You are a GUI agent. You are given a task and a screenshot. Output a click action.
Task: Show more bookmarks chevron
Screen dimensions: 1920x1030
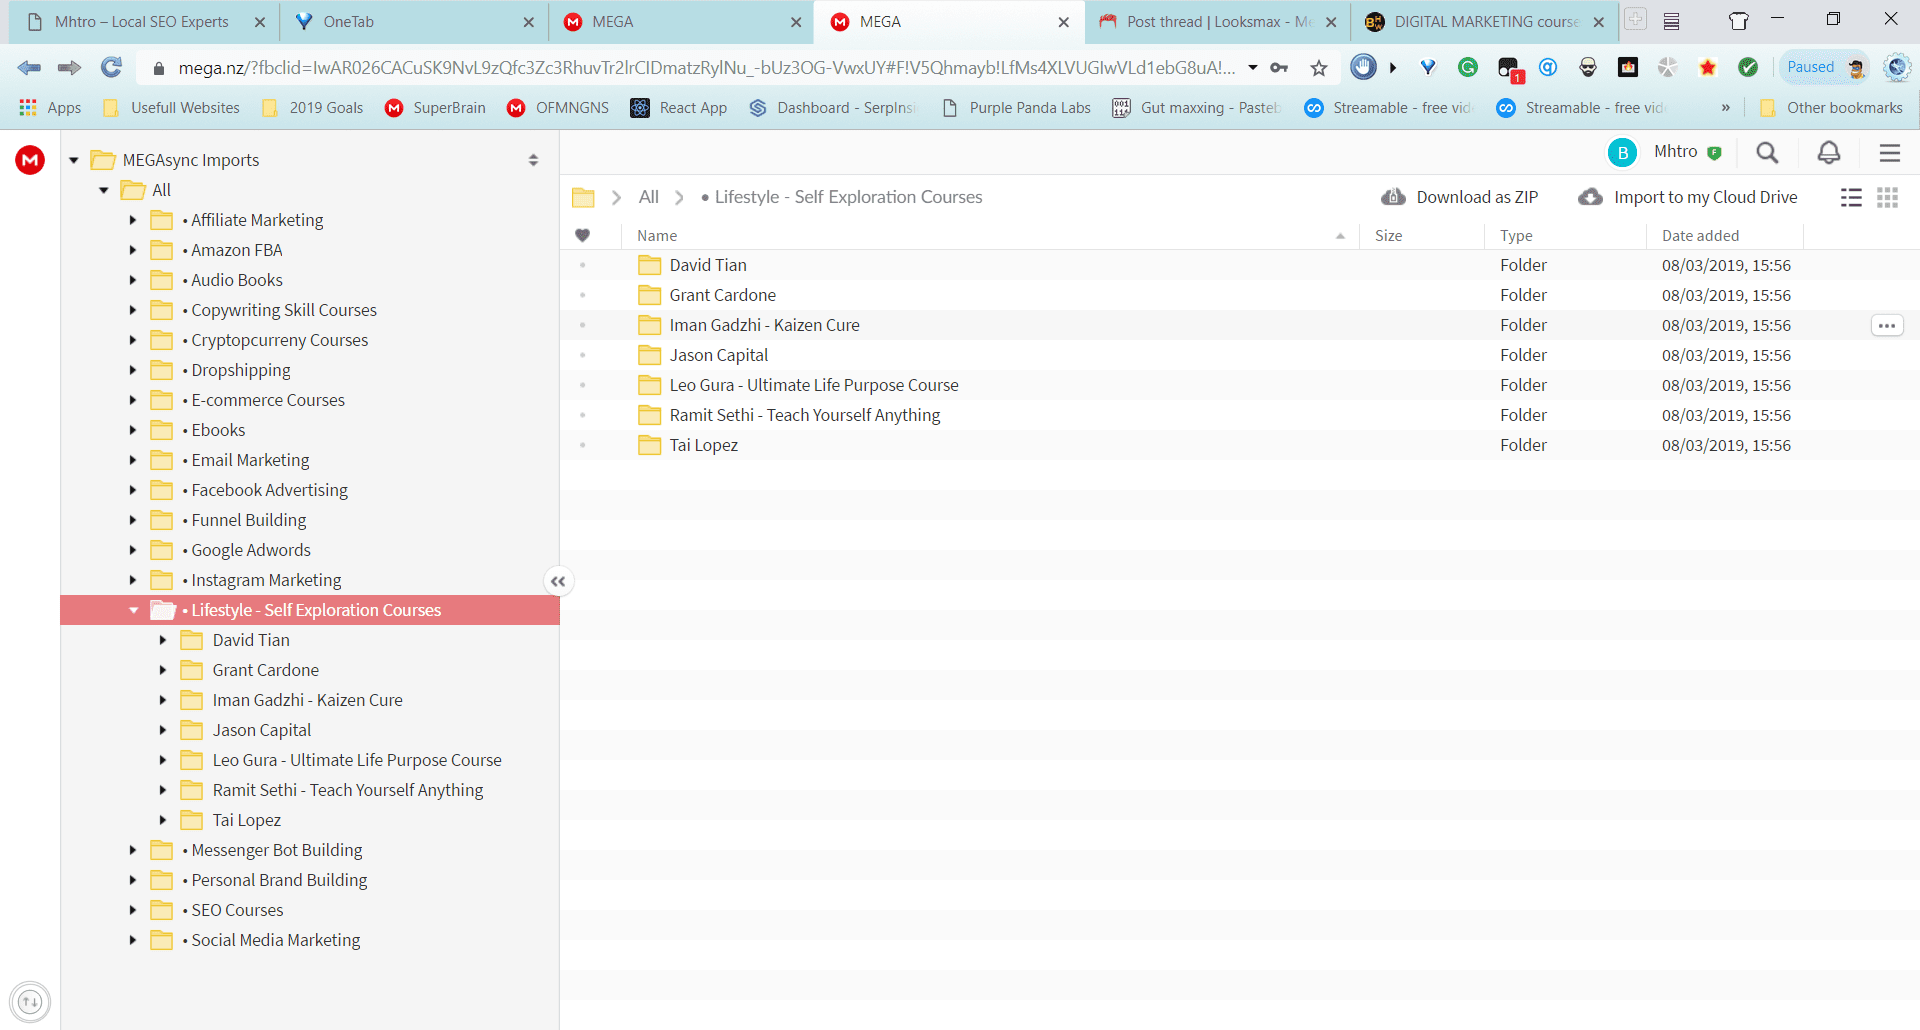click(x=1725, y=107)
